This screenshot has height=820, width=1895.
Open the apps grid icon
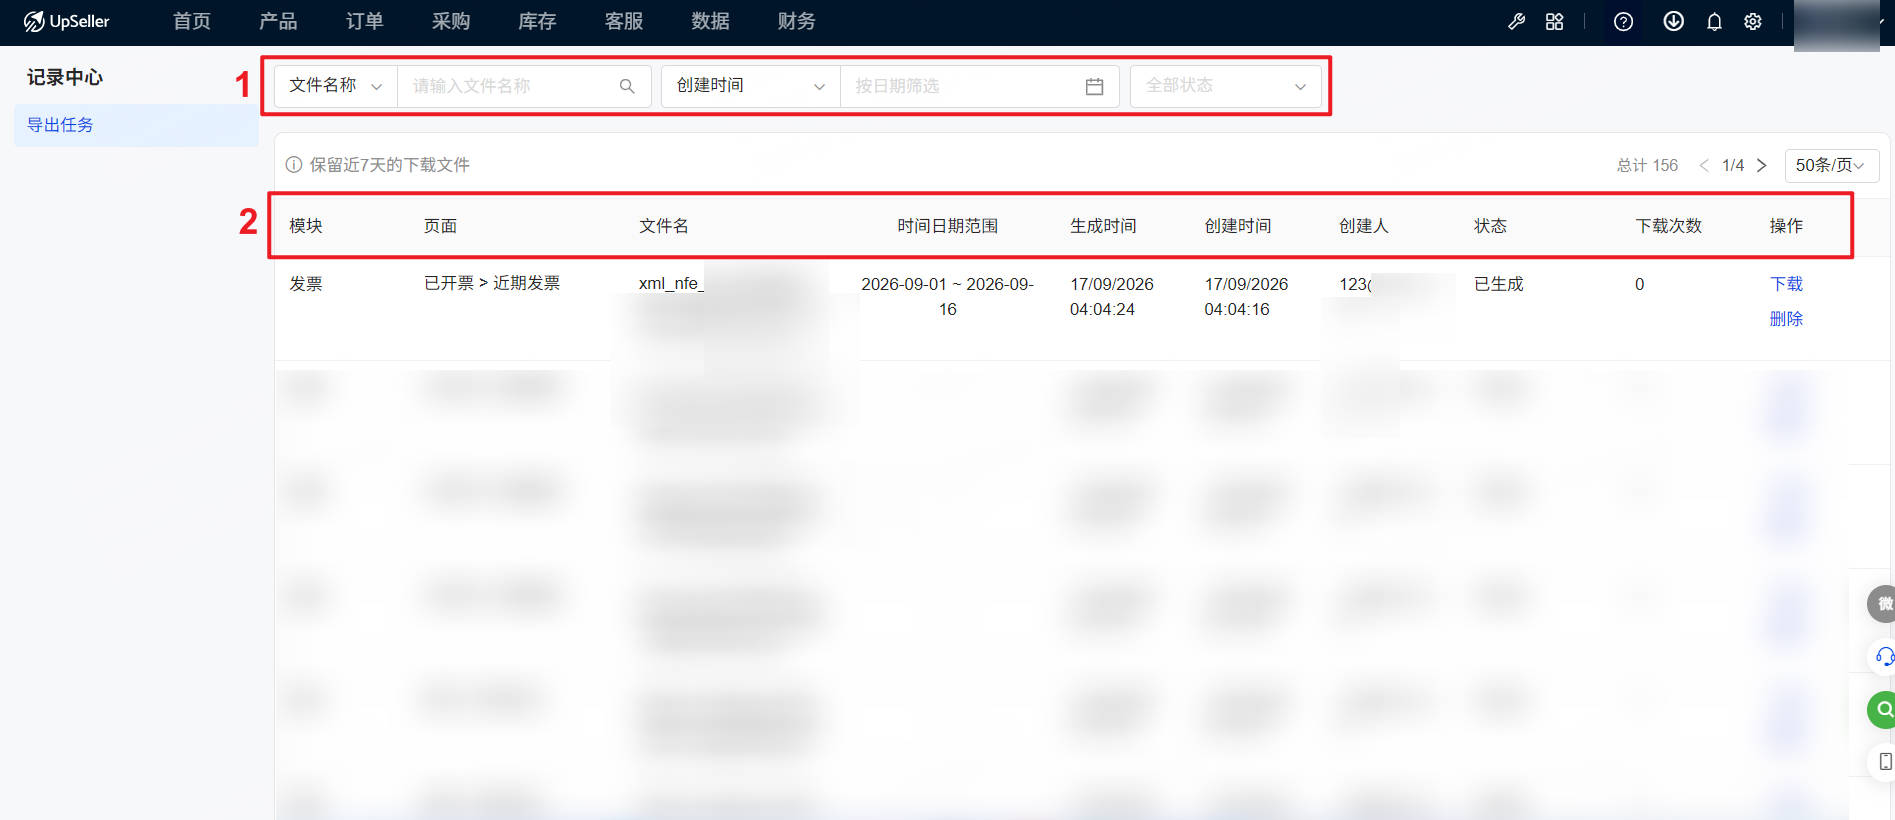1554,22
